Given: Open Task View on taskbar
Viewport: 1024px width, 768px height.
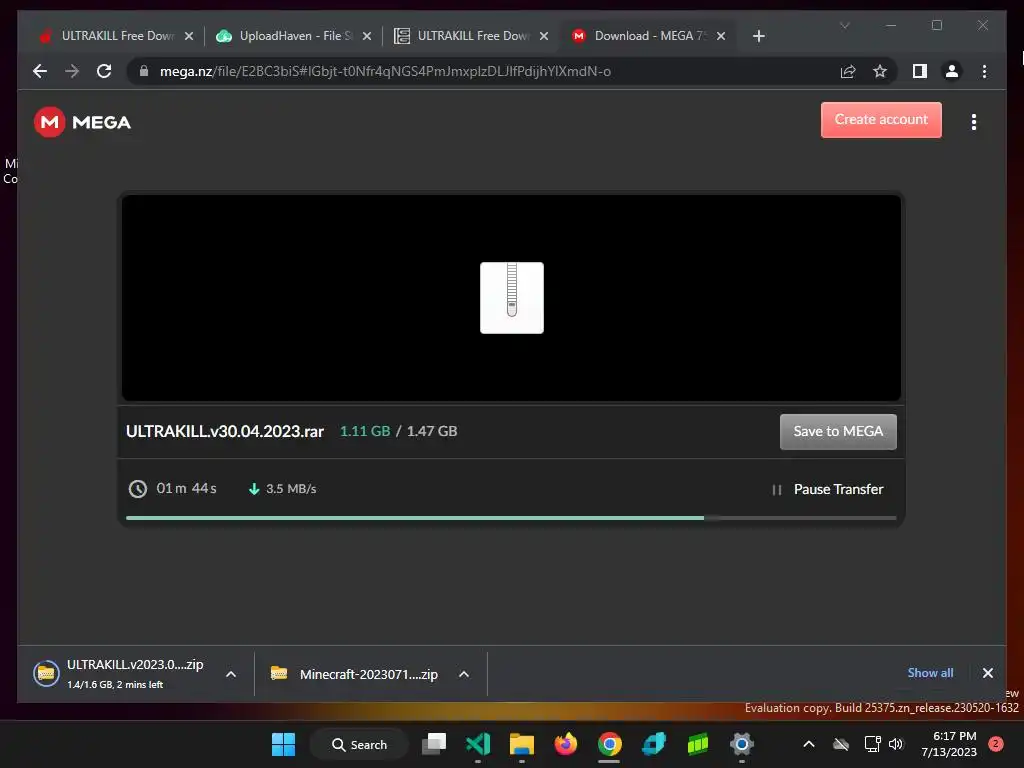Looking at the screenshot, I should tap(434, 744).
